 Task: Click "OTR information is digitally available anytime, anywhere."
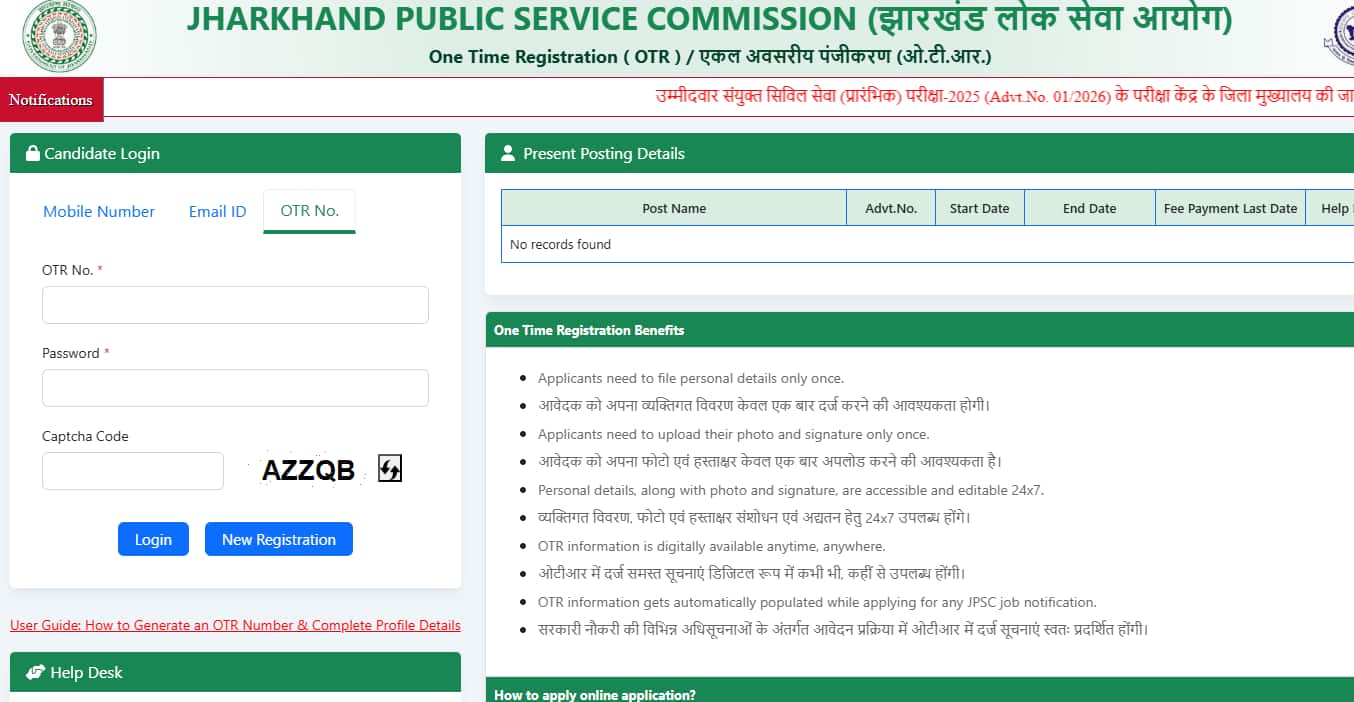(712, 546)
